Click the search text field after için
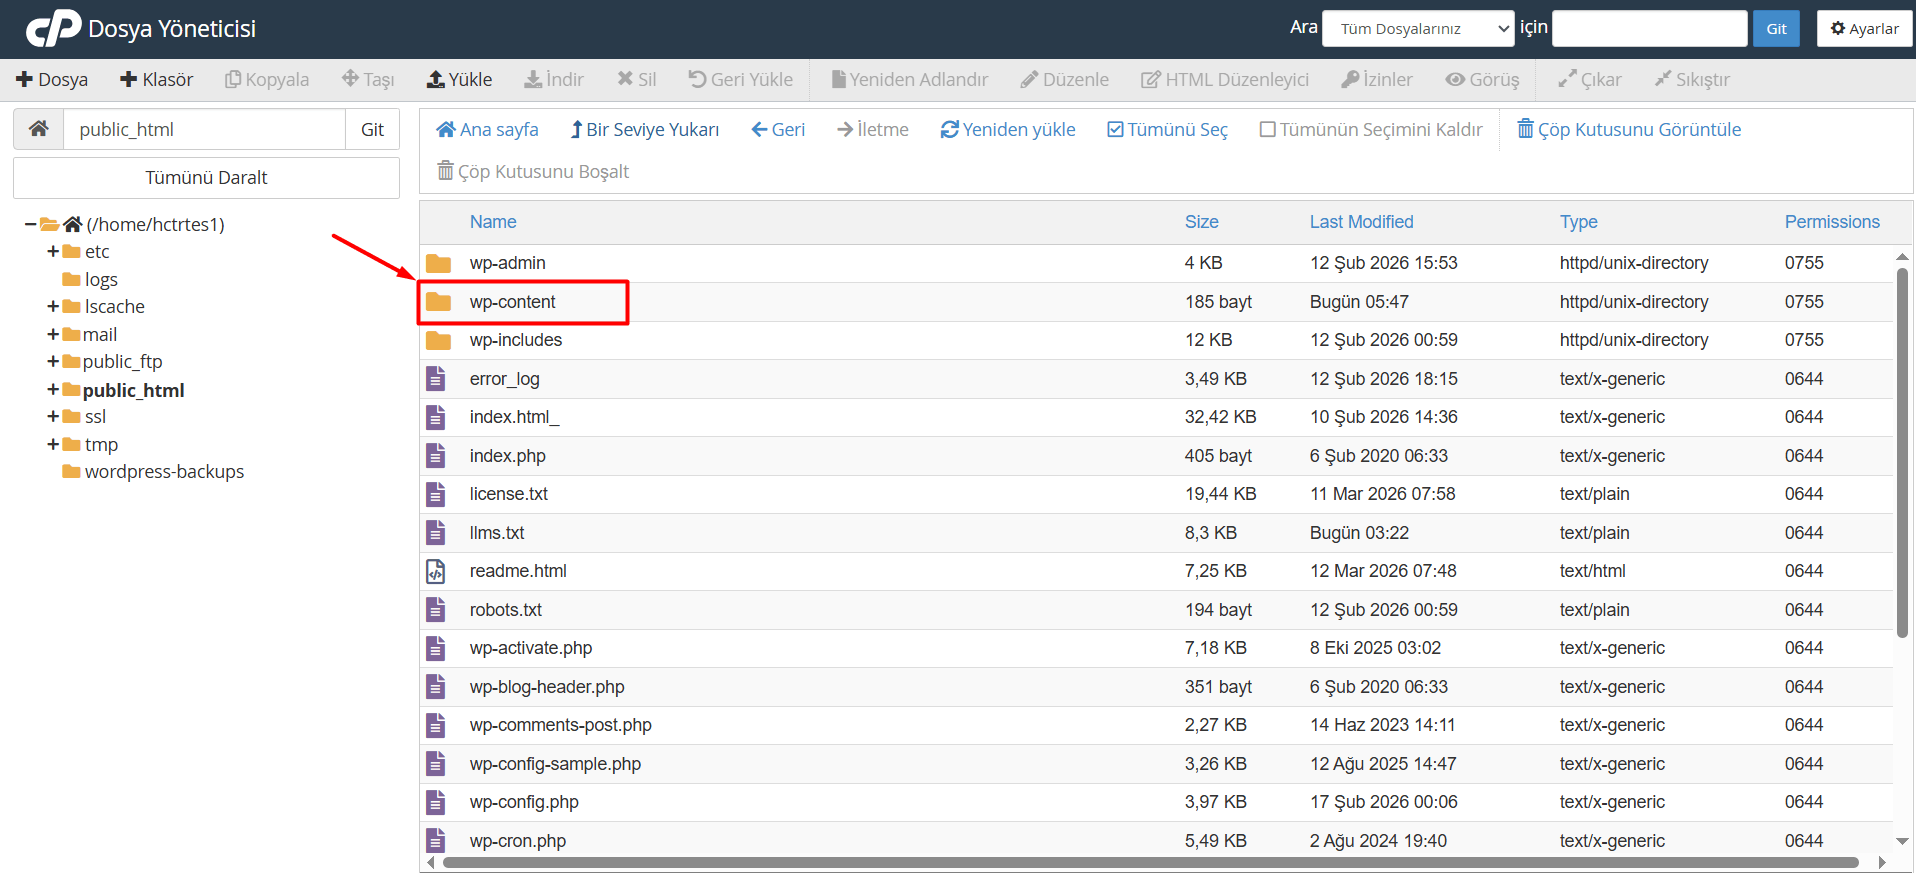This screenshot has width=1916, height=873. click(x=1649, y=28)
